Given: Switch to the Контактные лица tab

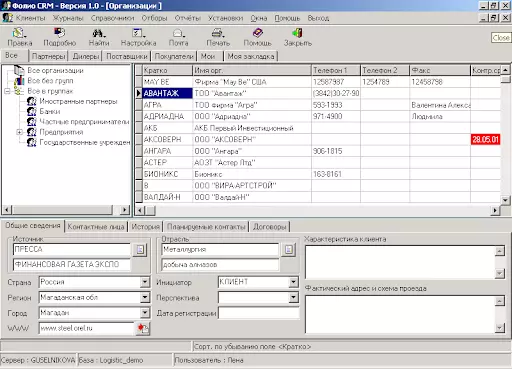Looking at the screenshot, I should pyautogui.click(x=96, y=227).
